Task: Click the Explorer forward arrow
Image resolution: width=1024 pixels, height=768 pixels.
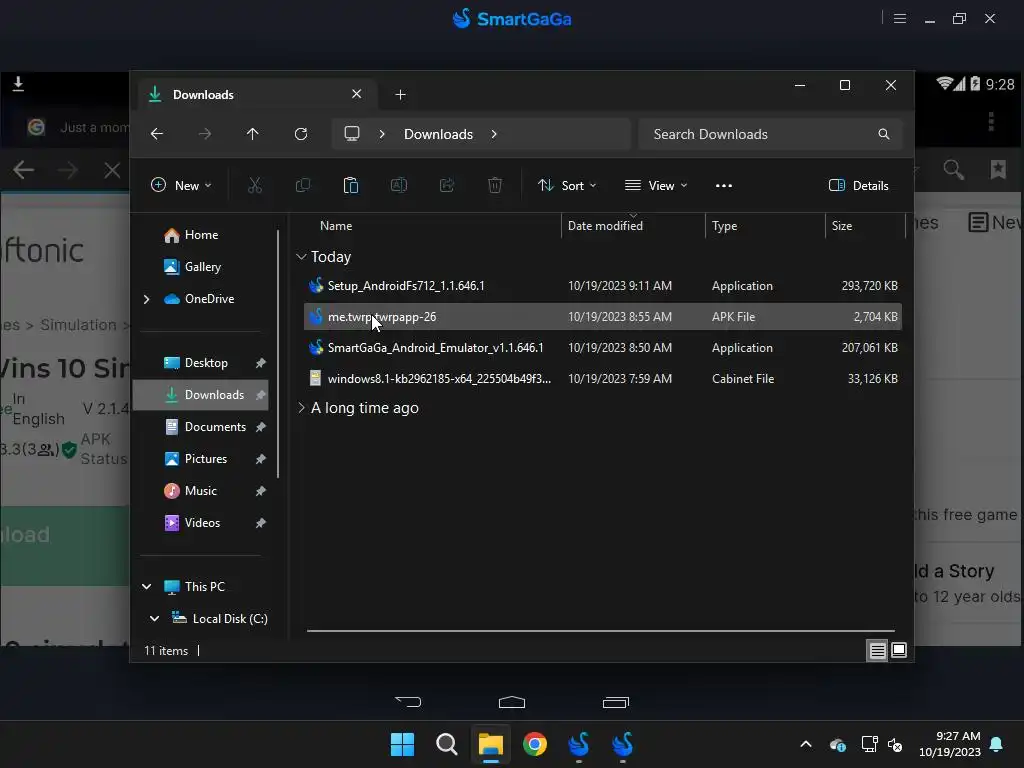Action: click(204, 134)
